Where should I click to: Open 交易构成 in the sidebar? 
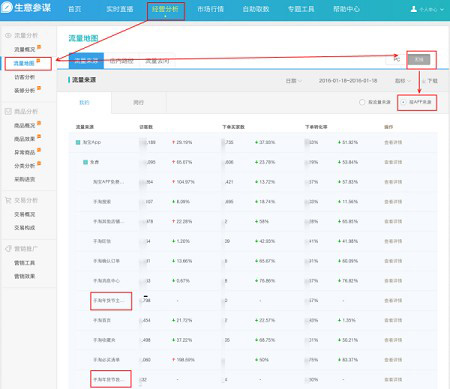tap(24, 228)
